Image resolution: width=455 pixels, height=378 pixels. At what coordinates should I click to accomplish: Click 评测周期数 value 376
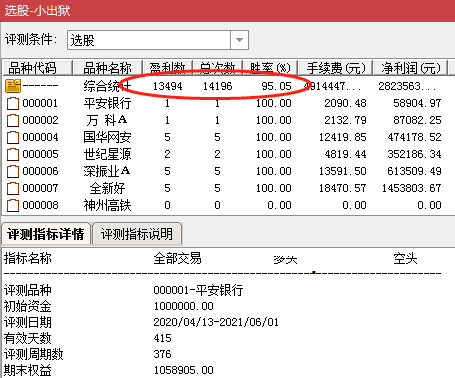162,354
